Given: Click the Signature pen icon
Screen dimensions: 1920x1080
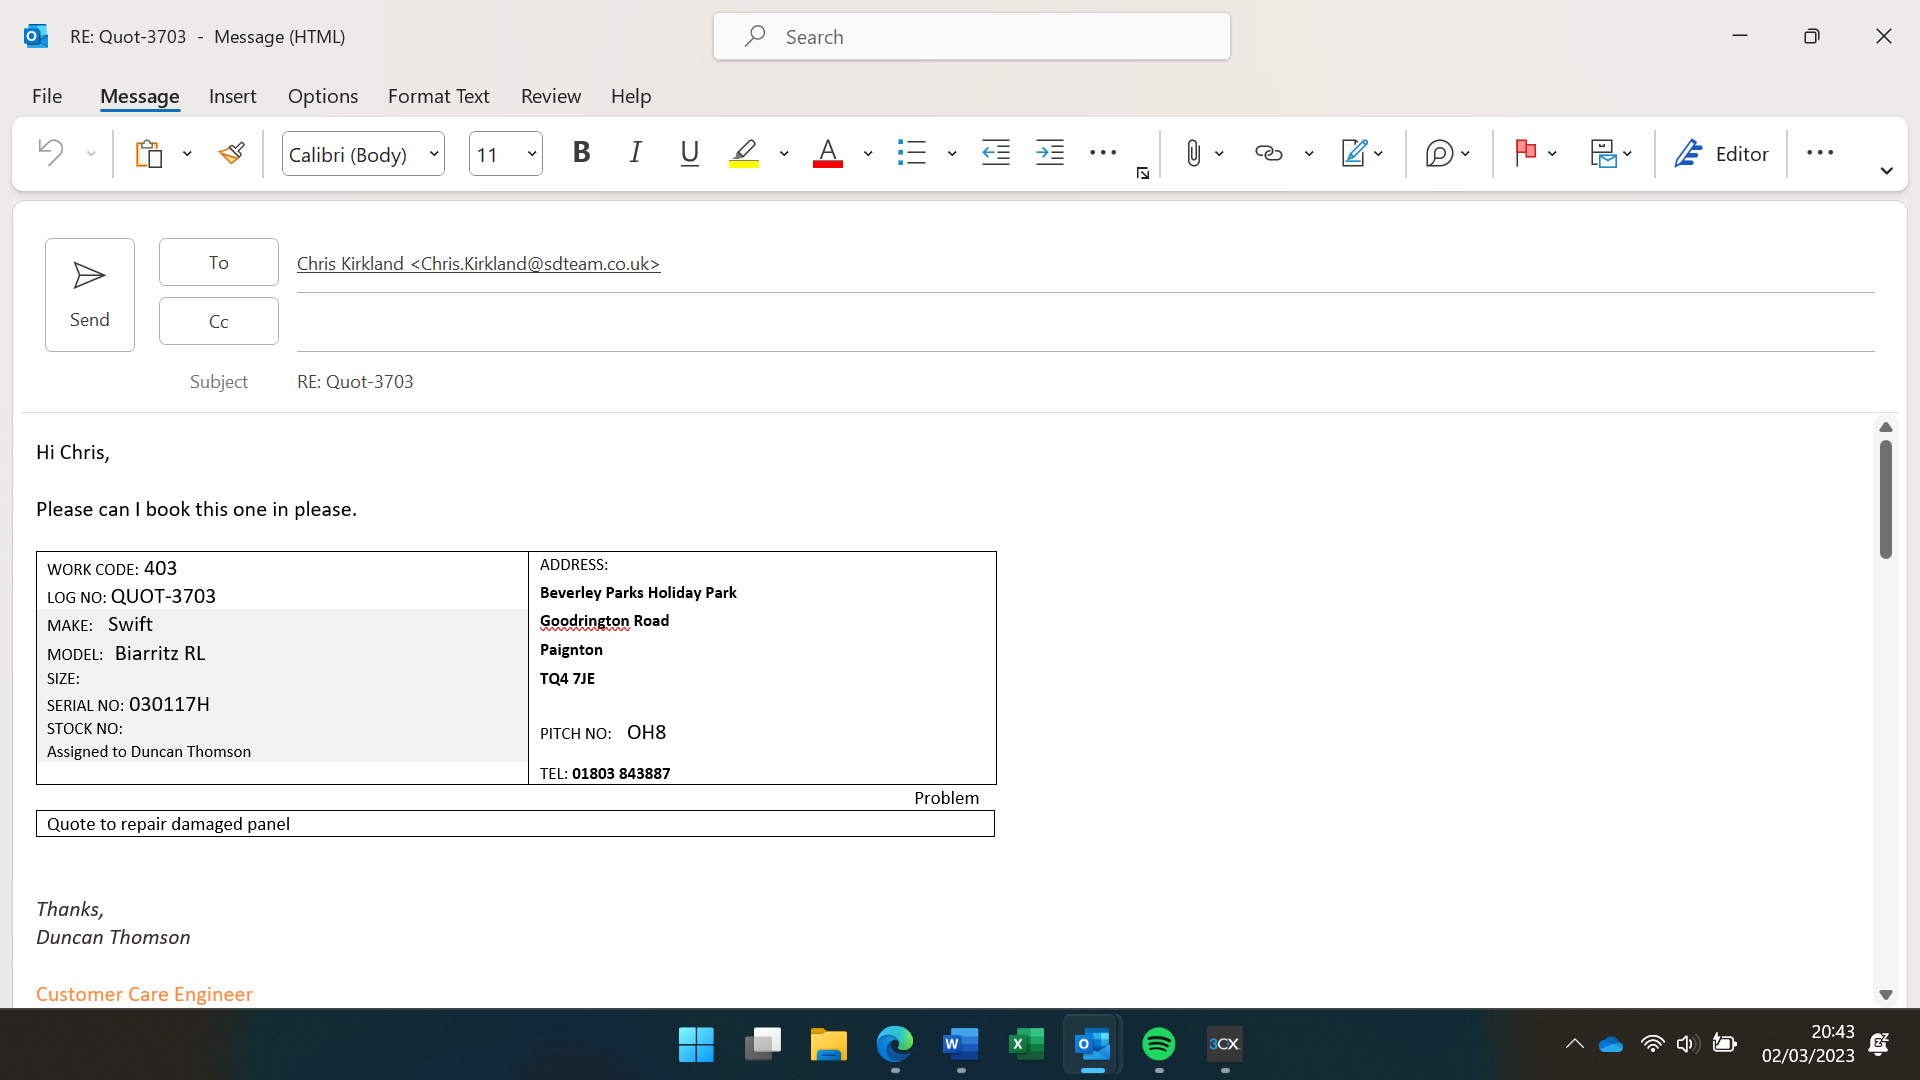Looking at the screenshot, I should (x=1353, y=153).
